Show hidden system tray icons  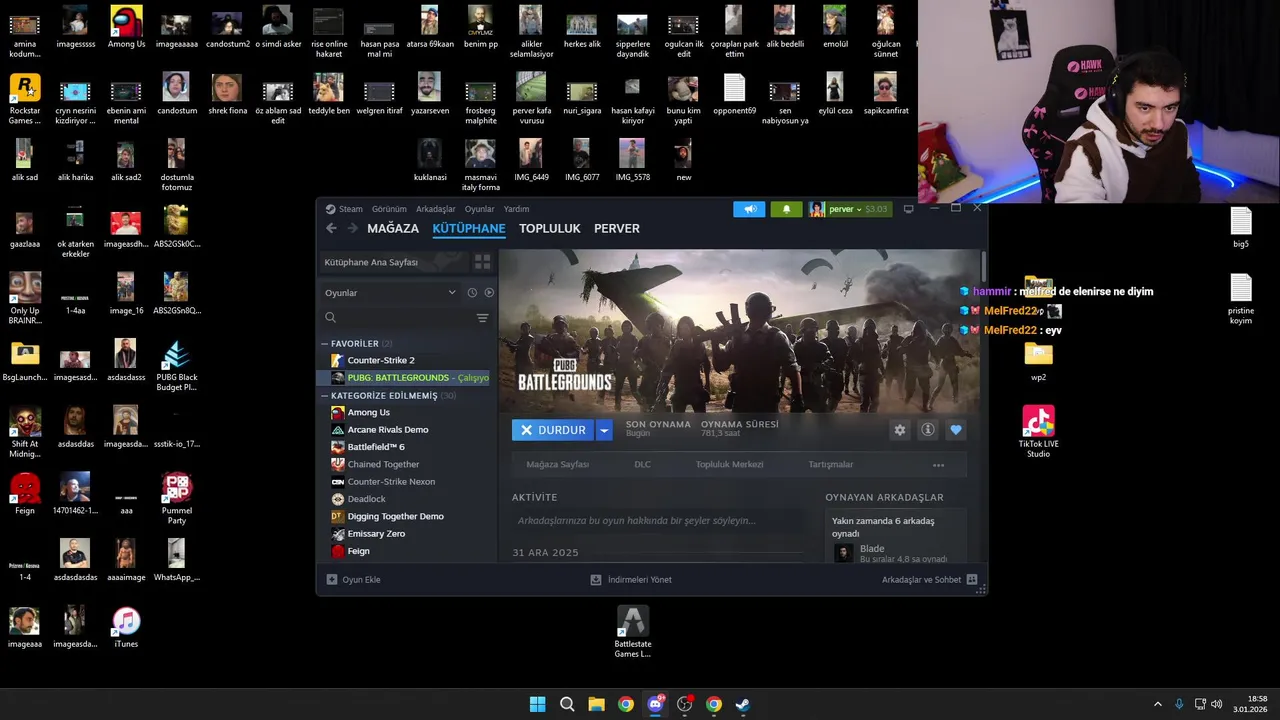click(x=1158, y=704)
